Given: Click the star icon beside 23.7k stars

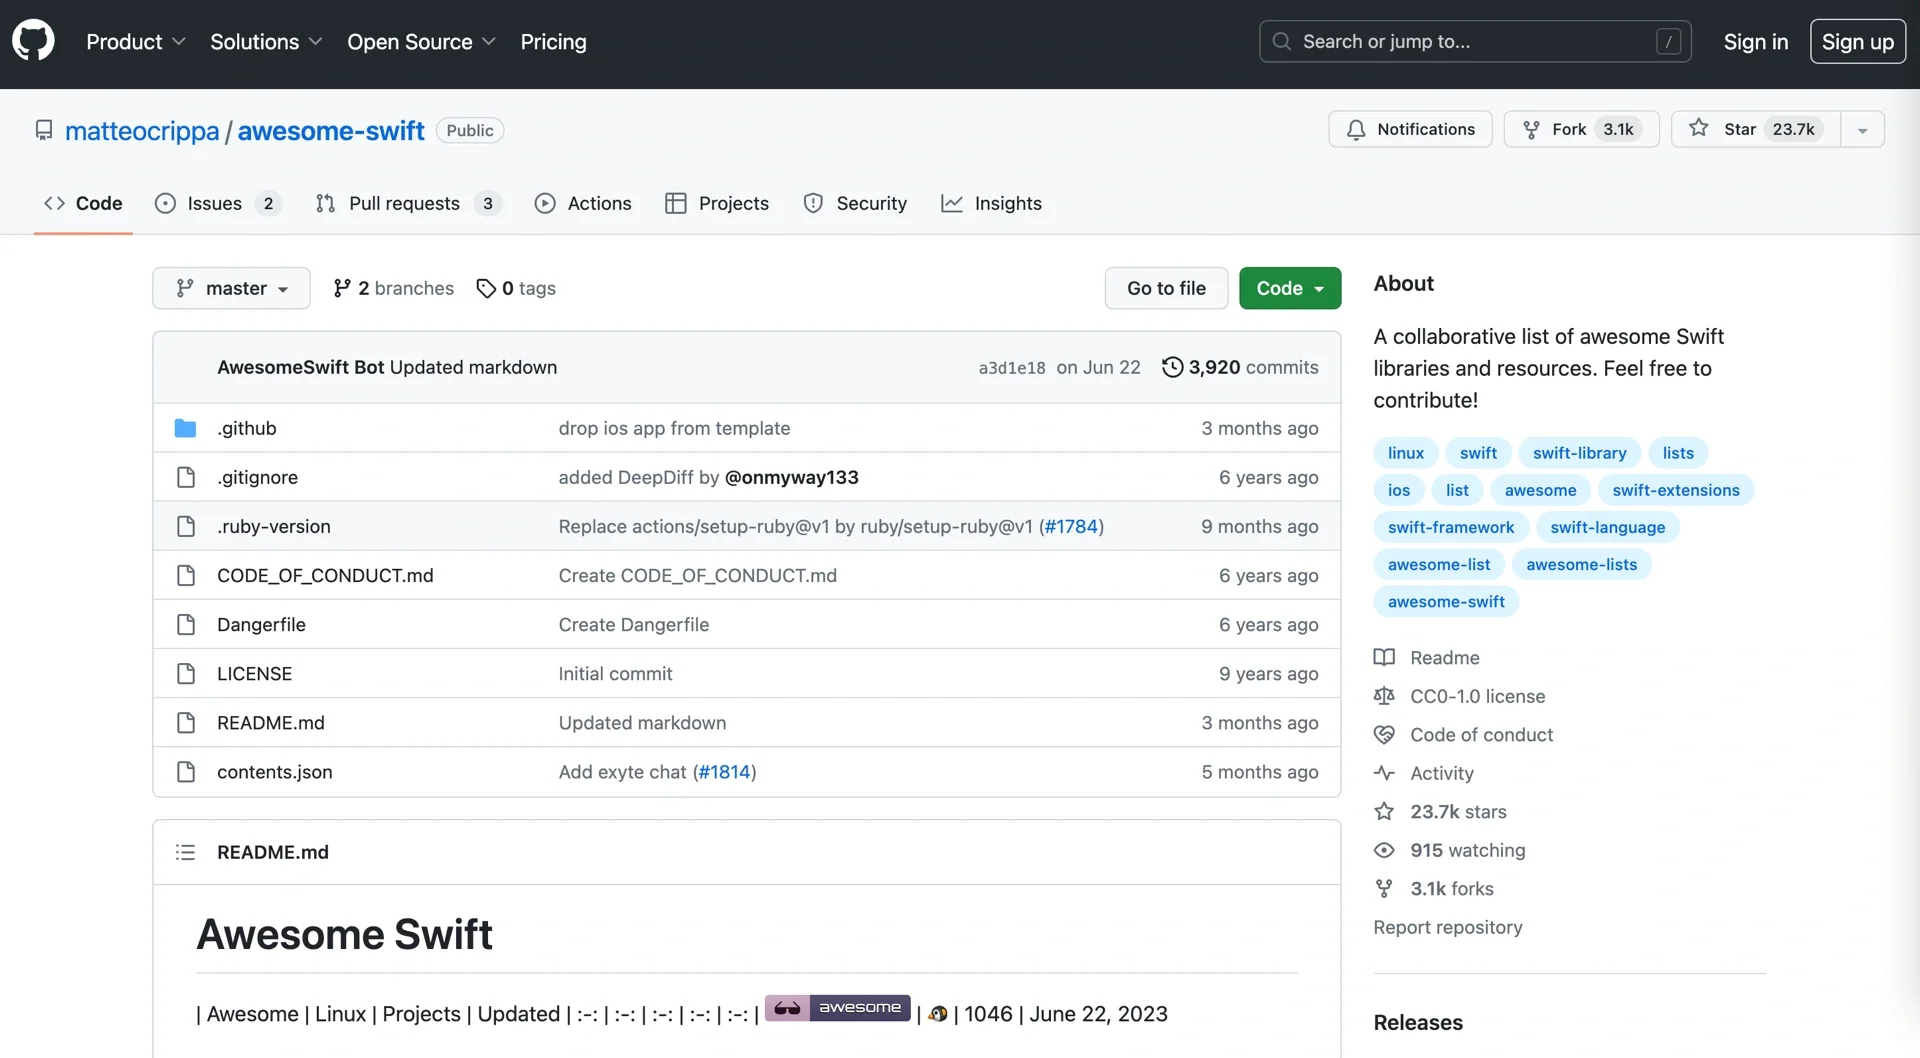Looking at the screenshot, I should pos(1384,811).
